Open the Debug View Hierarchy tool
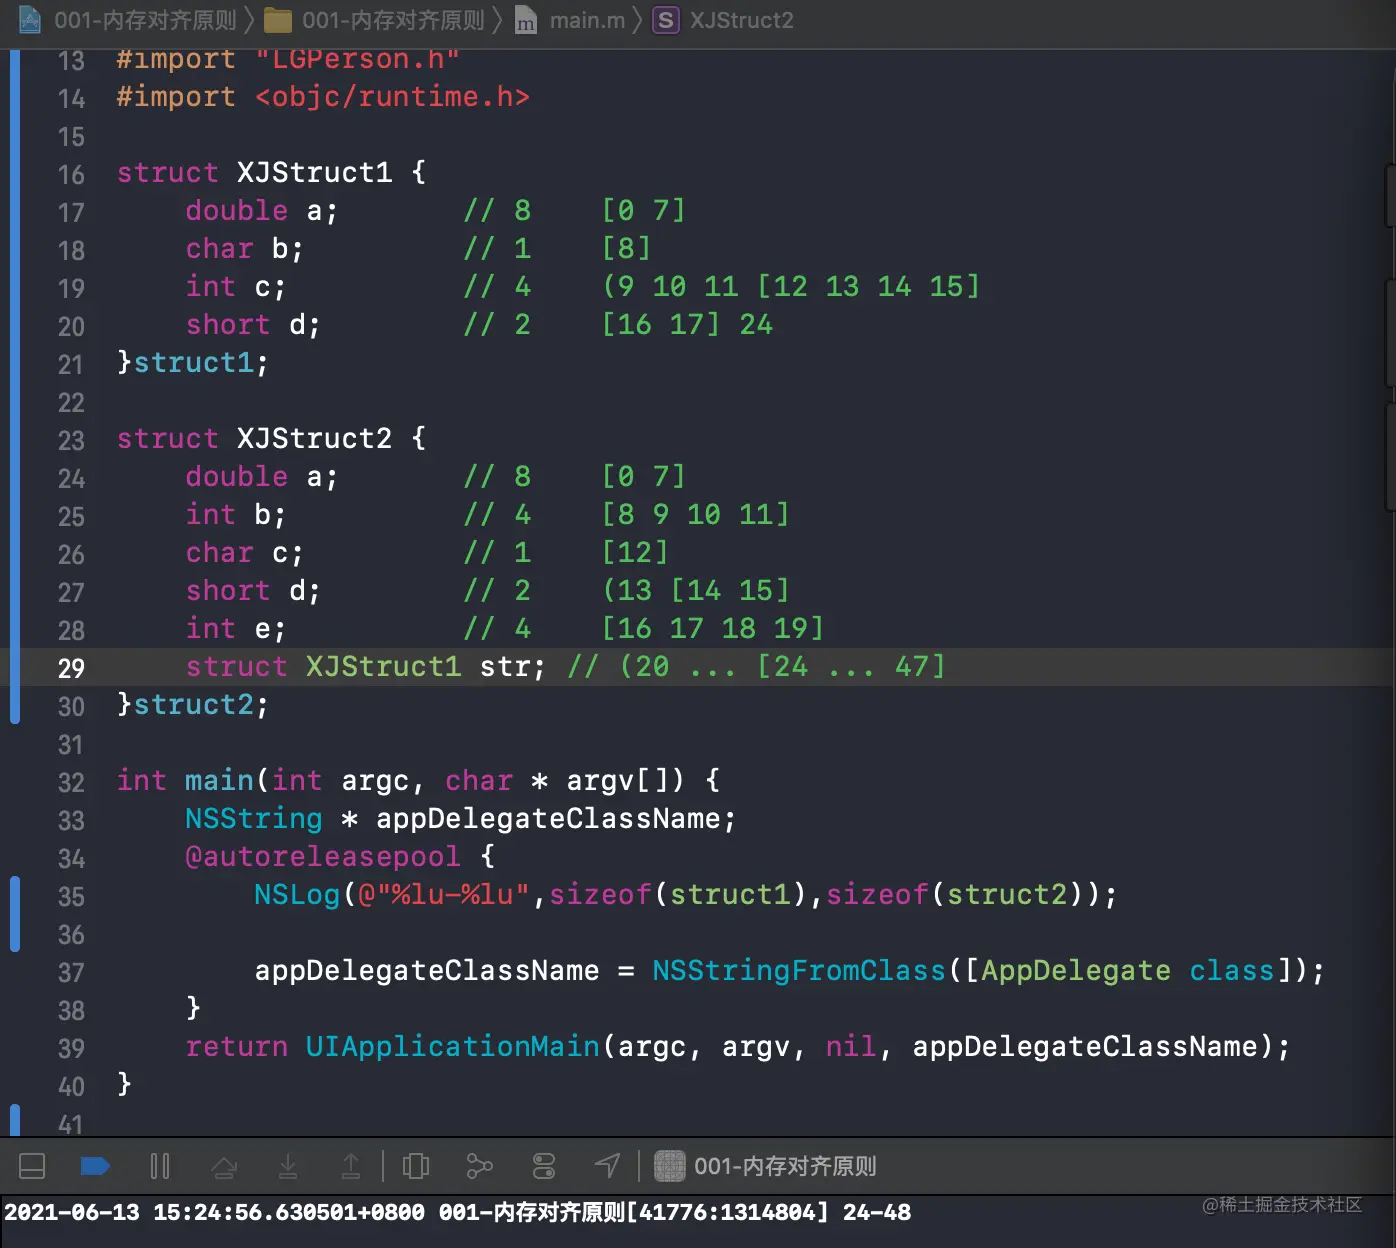Screen dimensions: 1396x1248 (x=416, y=1166)
